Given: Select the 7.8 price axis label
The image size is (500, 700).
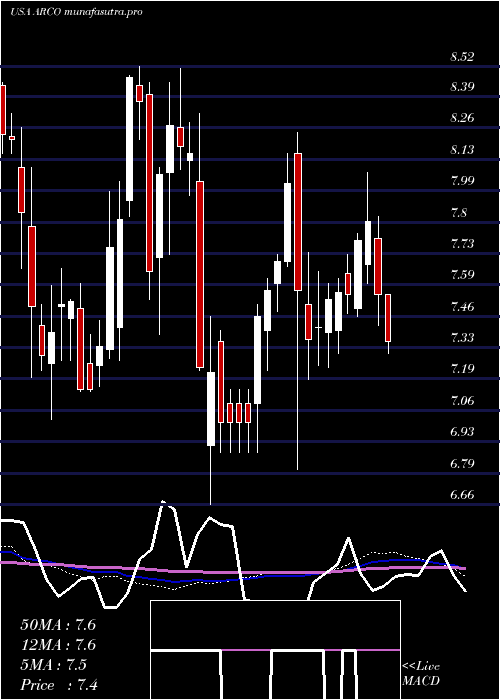Looking at the screenshot, I should (459, 212).
